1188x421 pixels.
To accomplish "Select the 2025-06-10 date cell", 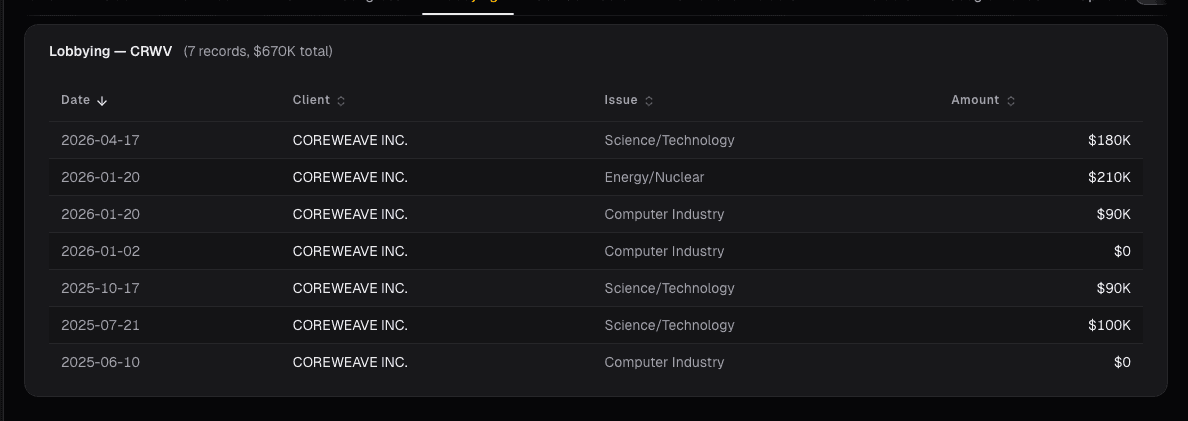I will tap(100, 363).
